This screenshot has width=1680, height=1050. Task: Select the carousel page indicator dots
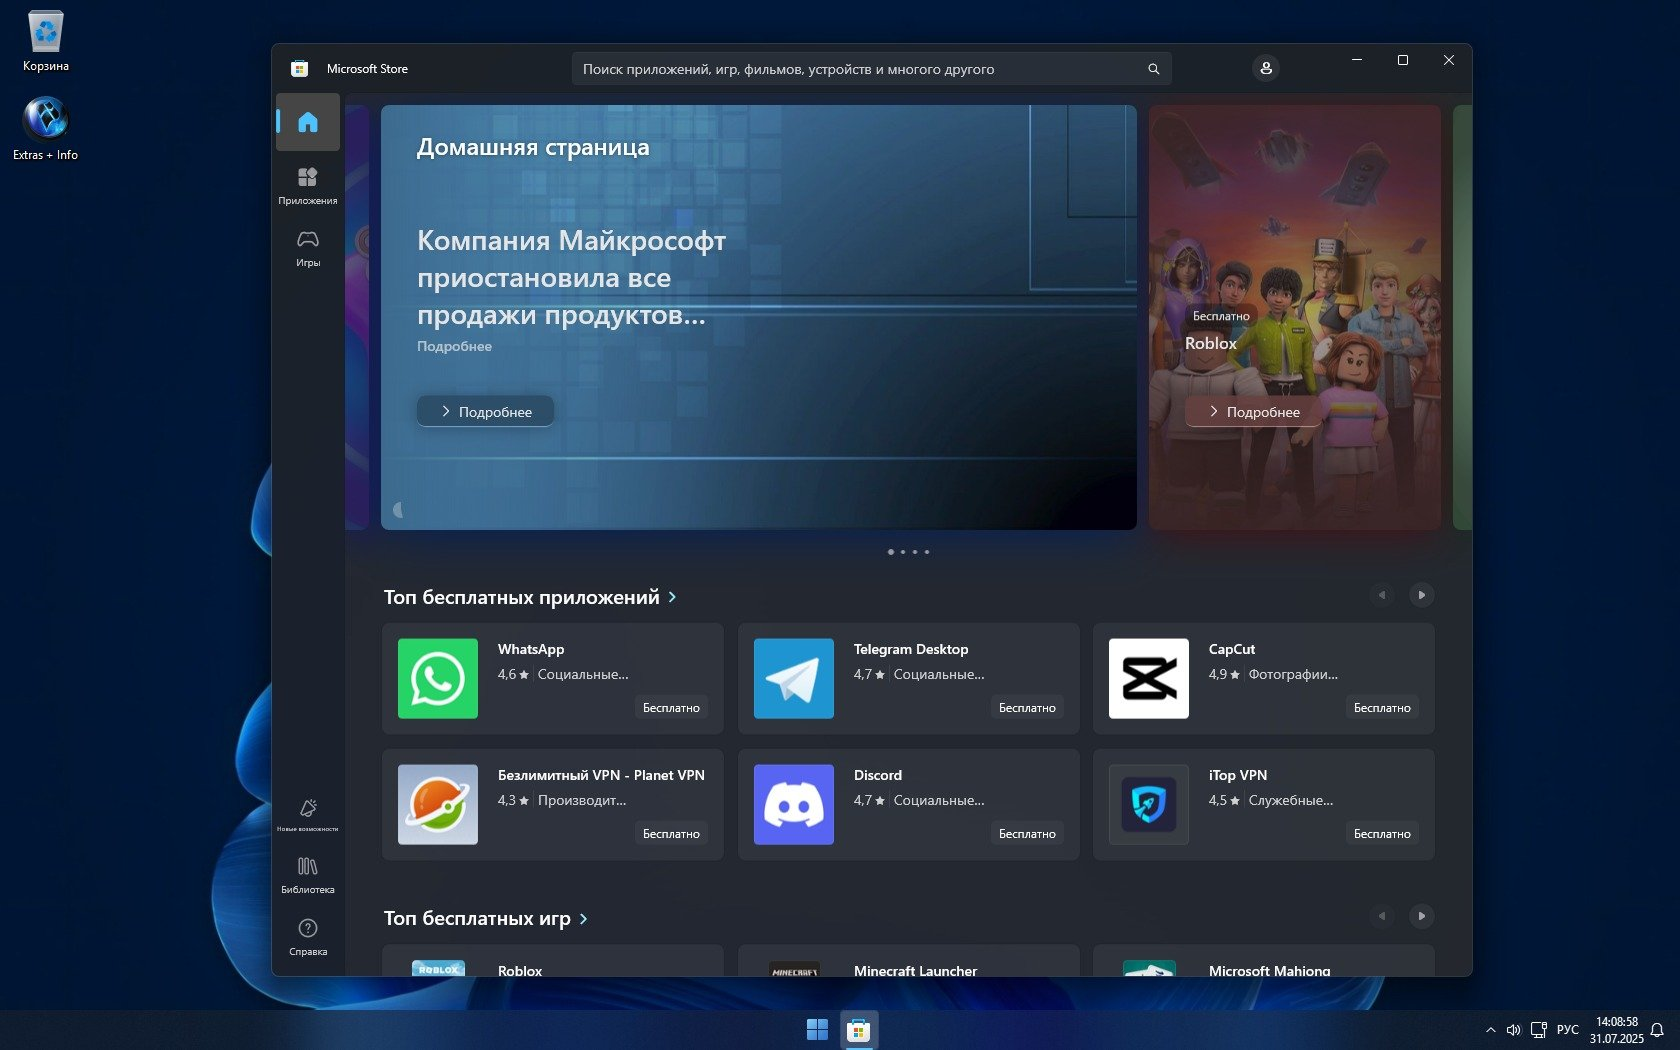click(908, 552)
